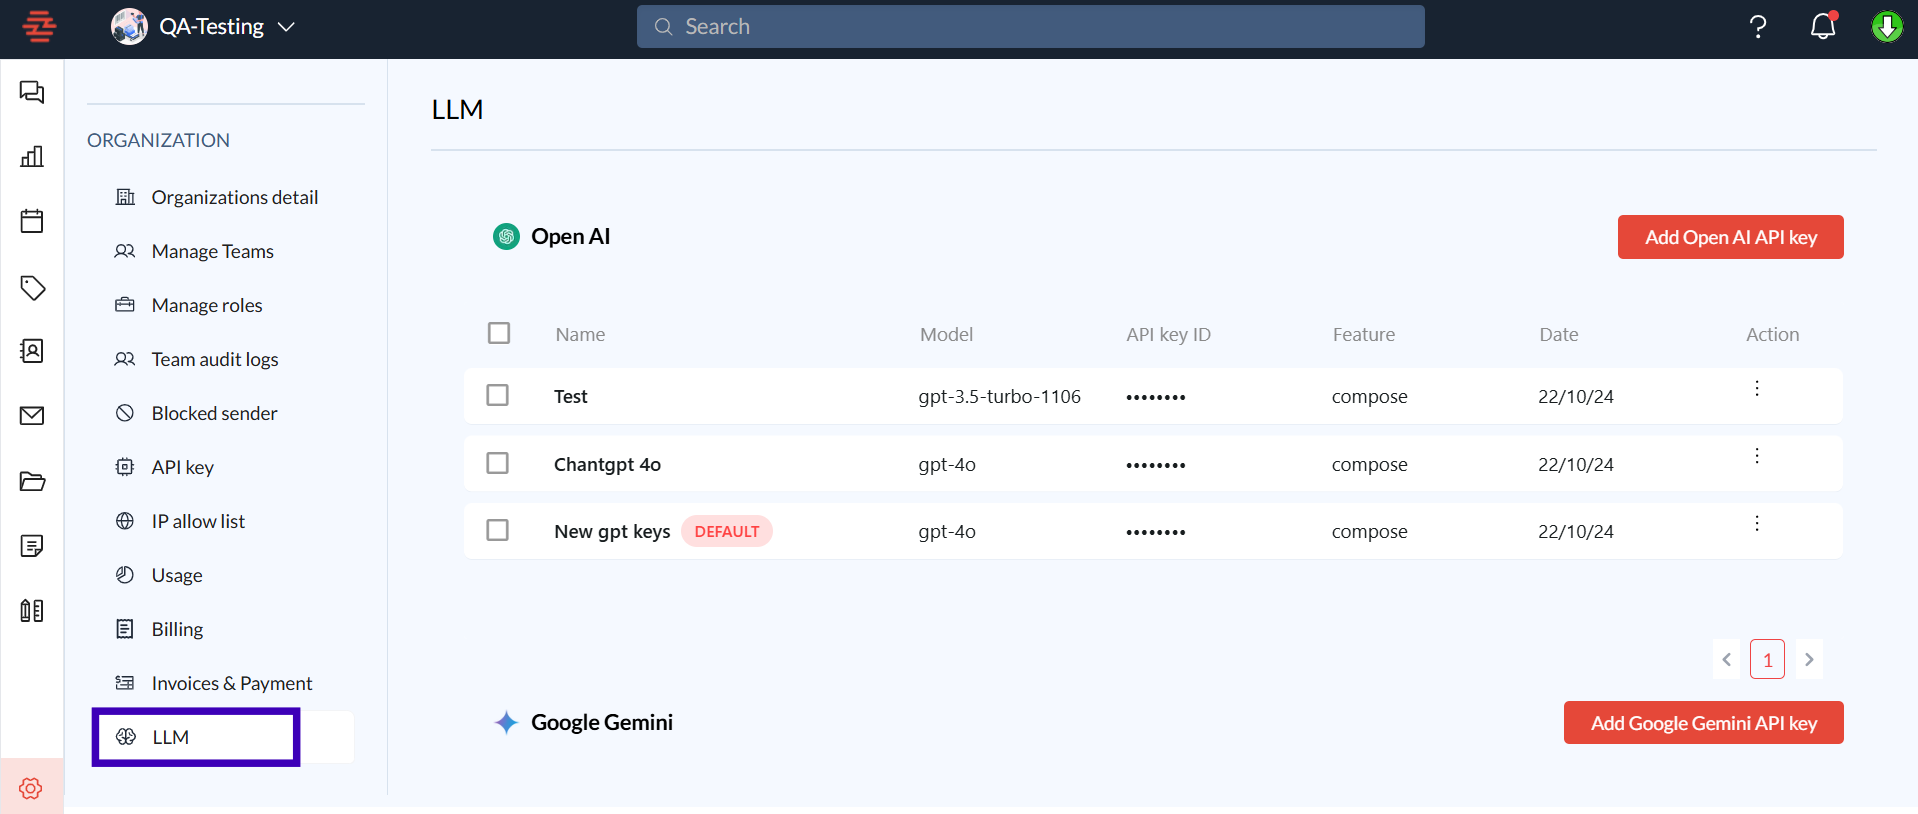
Task: Go to Manage Teams settings
Action: [x=212, y=251]
